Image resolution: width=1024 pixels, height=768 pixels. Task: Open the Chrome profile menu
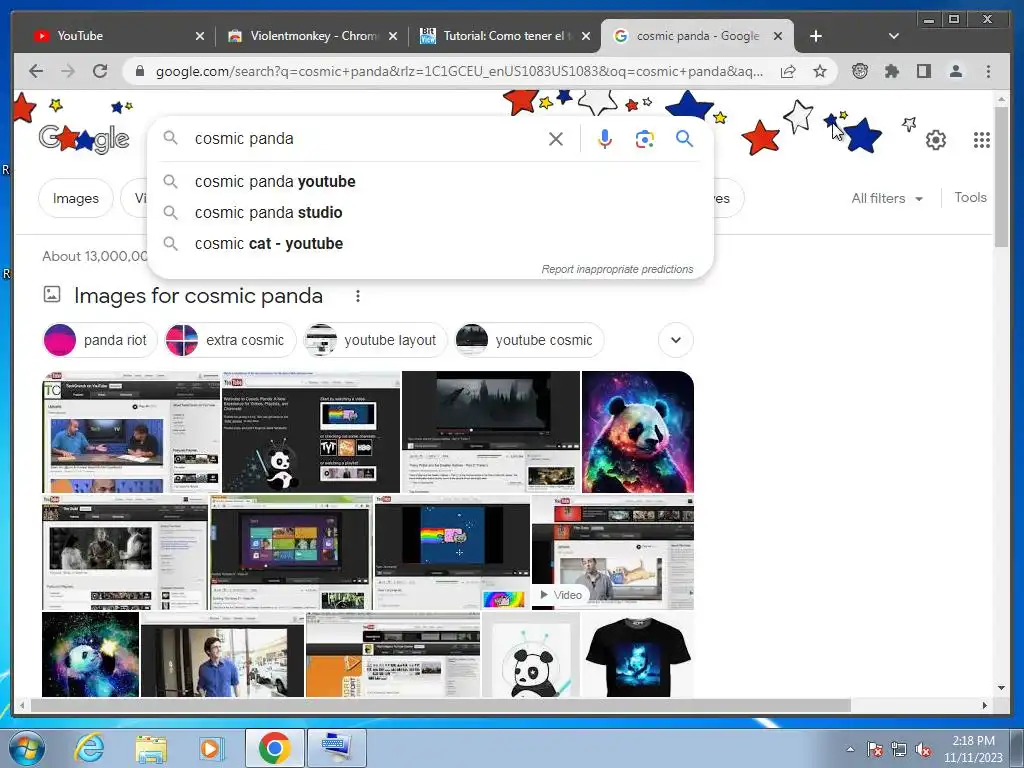pos(955,71)
